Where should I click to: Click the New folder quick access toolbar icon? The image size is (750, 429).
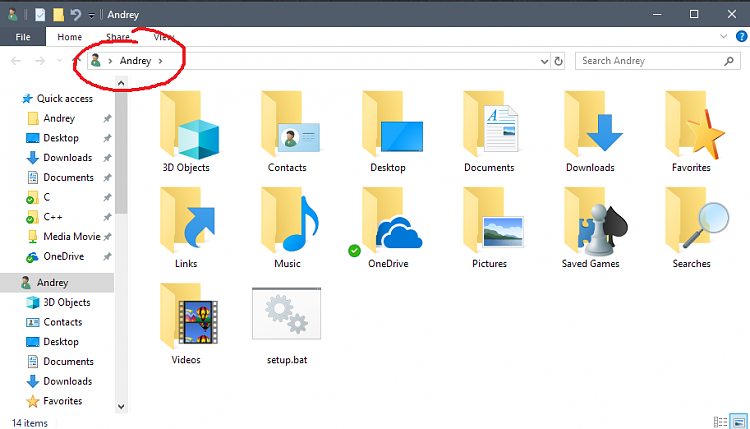coord(58,15)
